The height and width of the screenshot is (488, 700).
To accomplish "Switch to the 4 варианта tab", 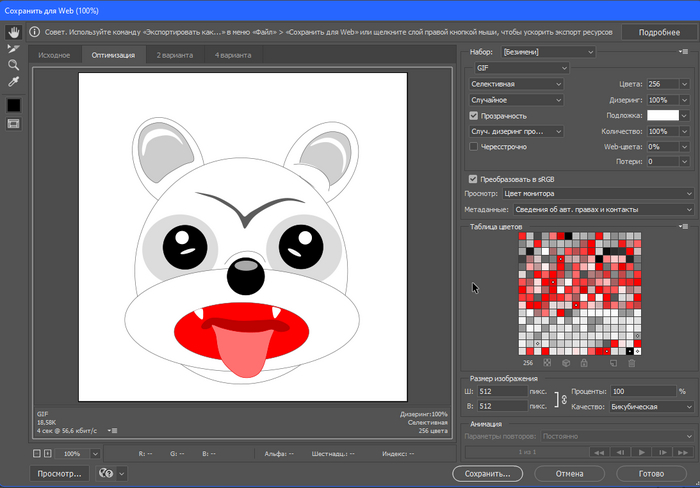I will click(x=233, y=55).
